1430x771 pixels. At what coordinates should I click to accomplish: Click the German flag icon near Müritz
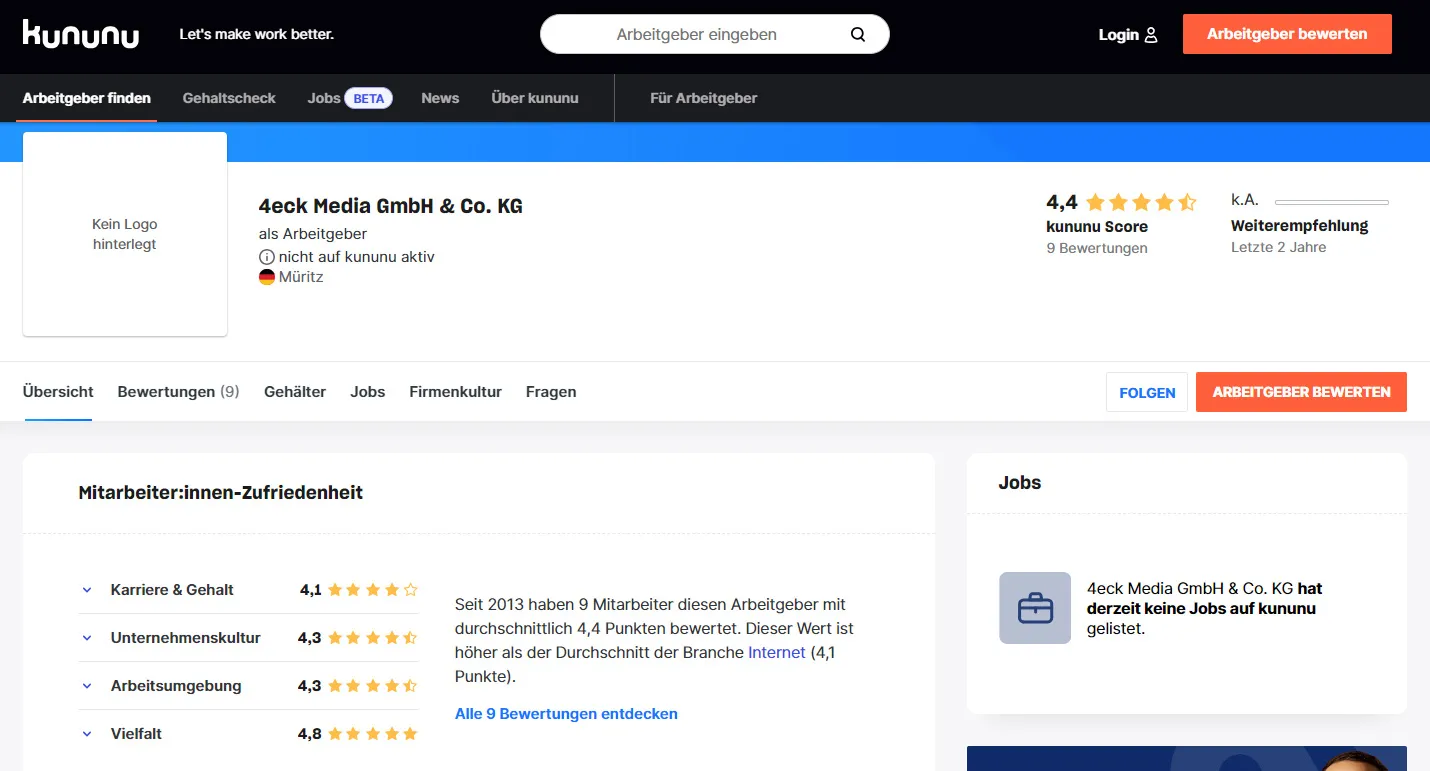coord(267,277)
